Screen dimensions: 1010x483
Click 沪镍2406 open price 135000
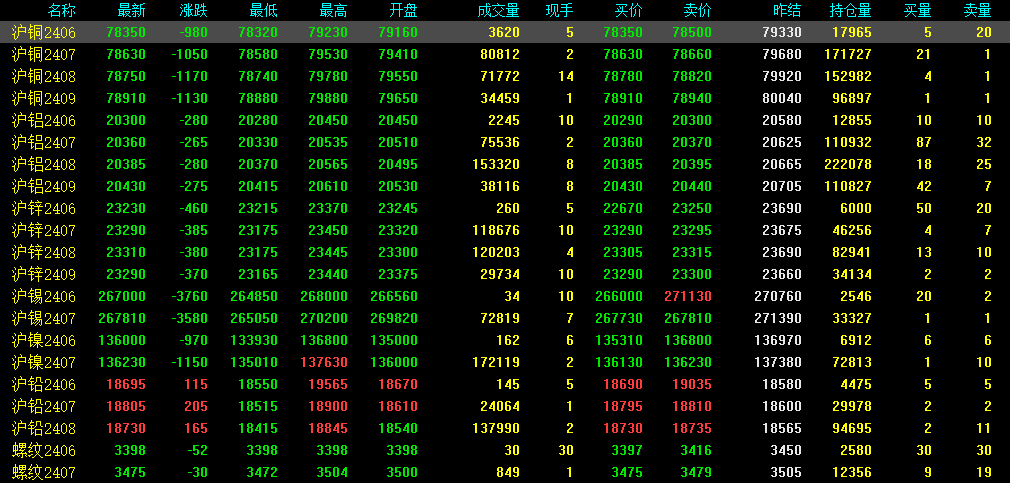(x=394, y=341)
